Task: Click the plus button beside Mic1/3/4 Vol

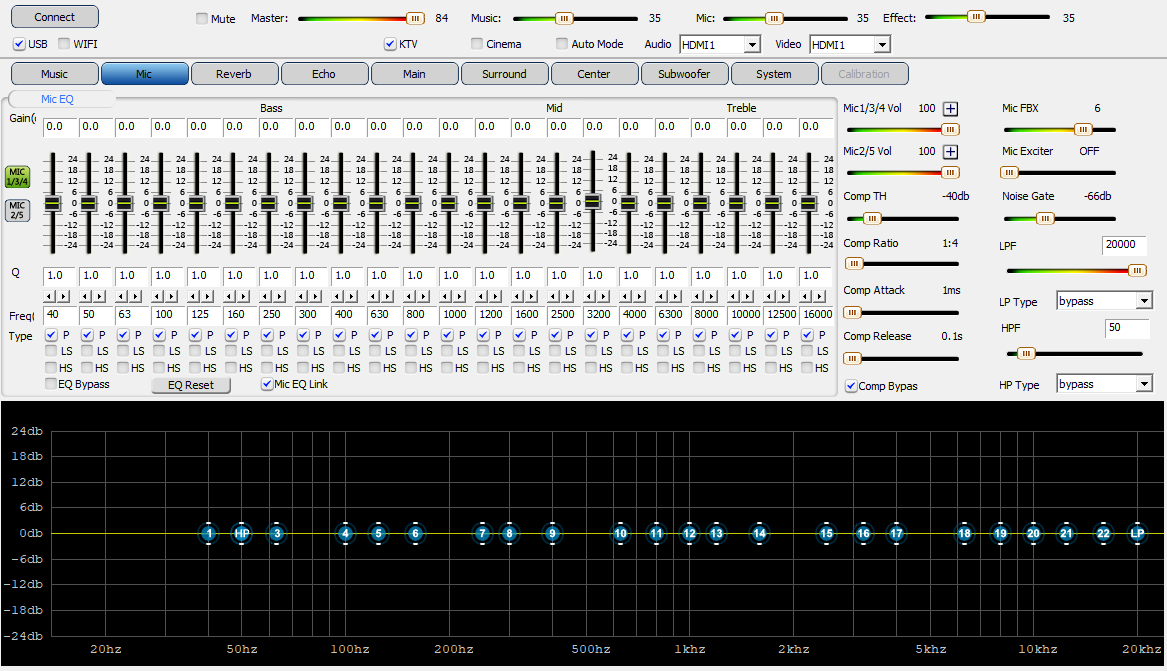Action: tap(951, 109)
